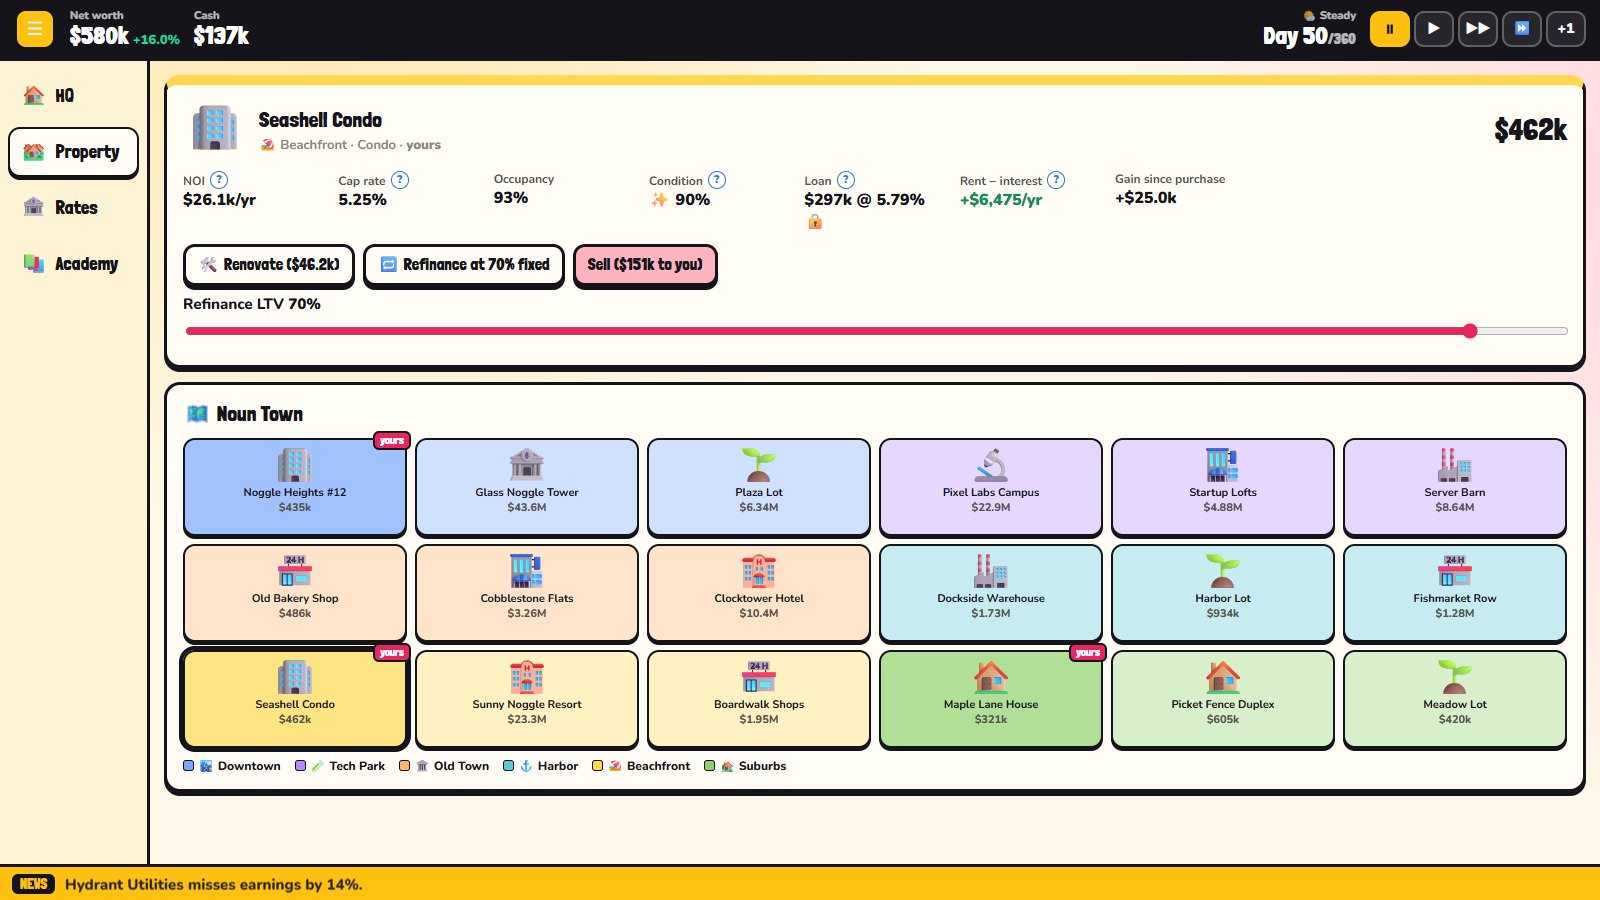Show help for NOI

click(x=219, y=180)
